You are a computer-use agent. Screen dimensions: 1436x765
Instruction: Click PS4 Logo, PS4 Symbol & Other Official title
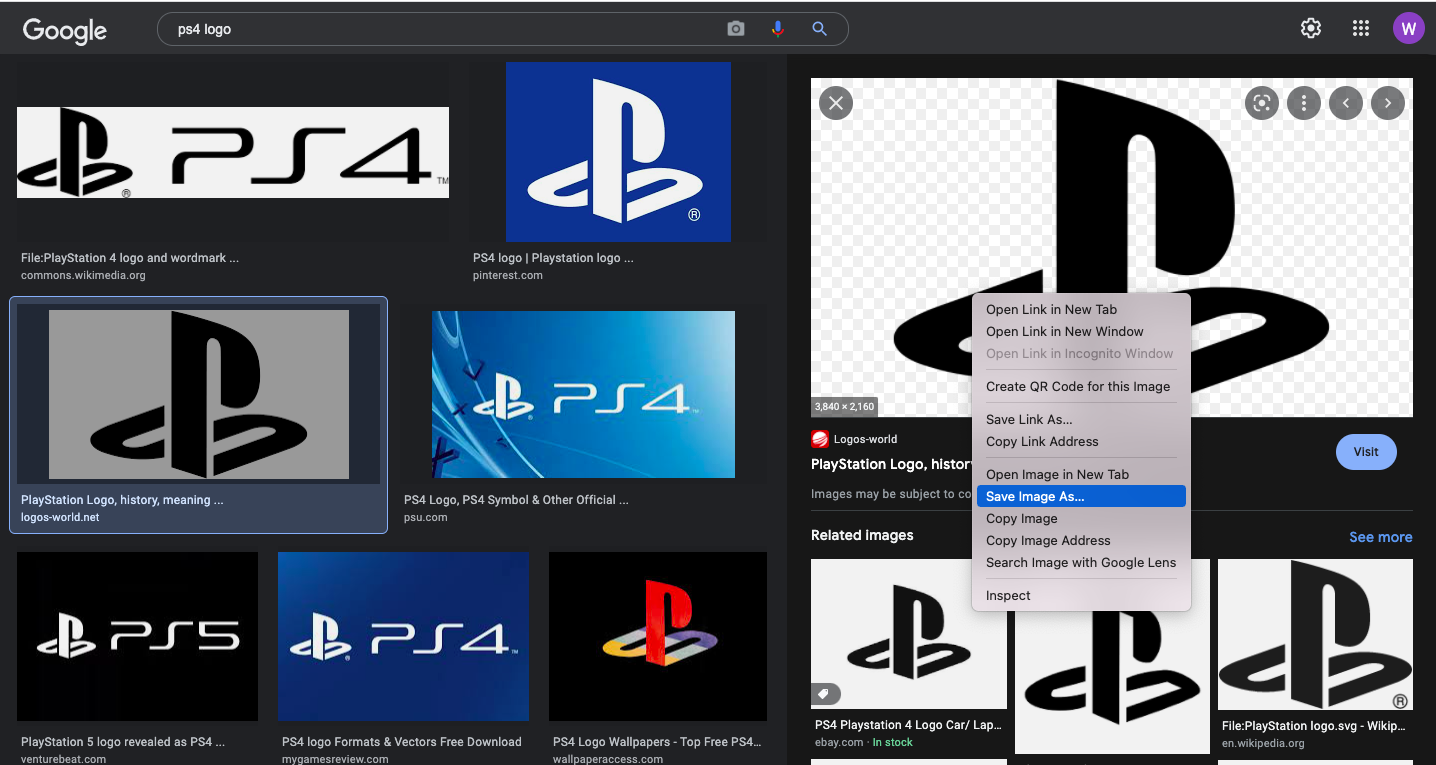pos(516,500)
